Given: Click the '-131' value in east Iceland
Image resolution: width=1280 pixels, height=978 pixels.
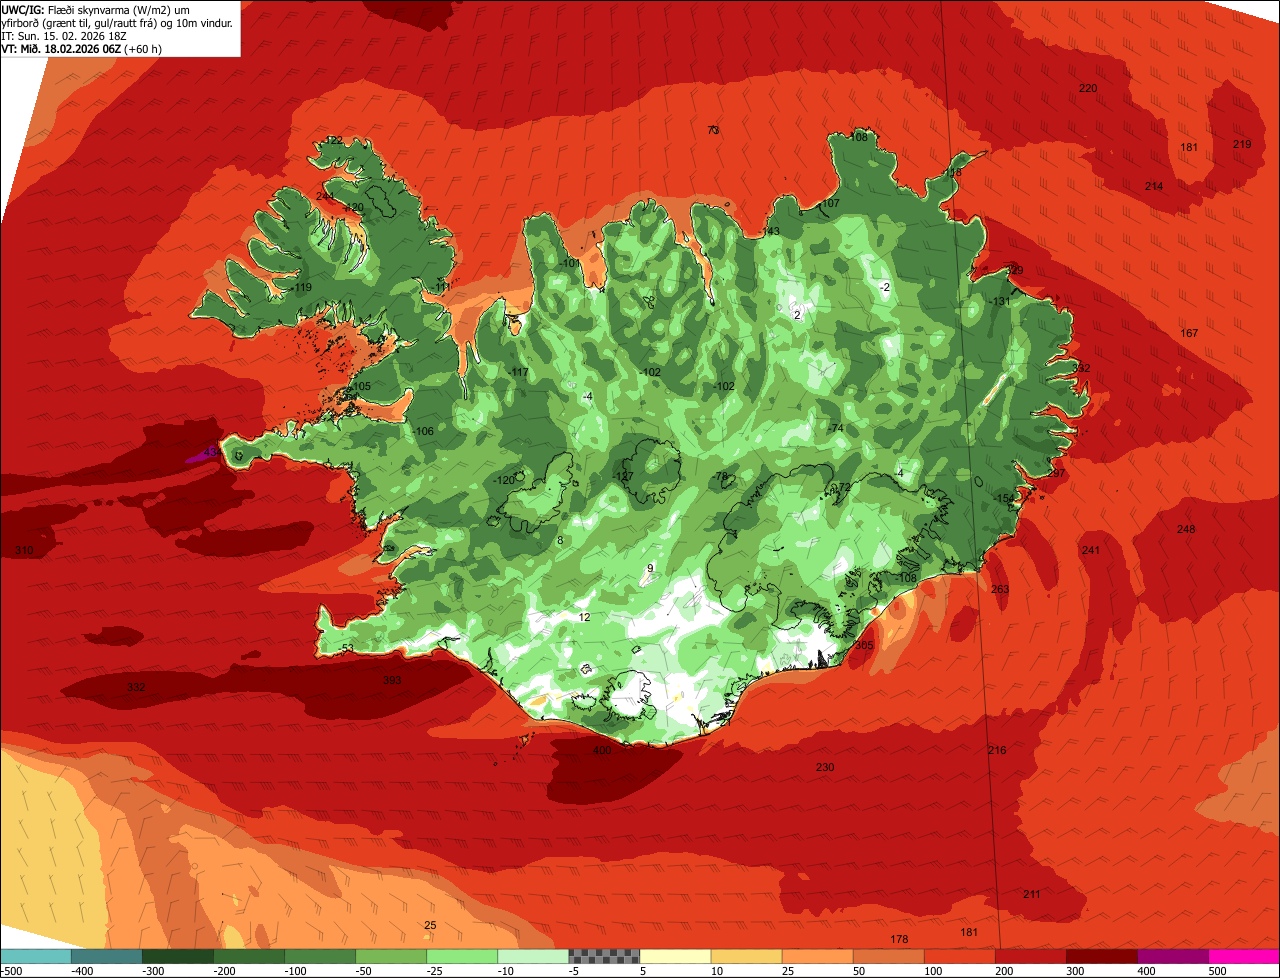Looking at the screenshot, I should click(1000, 301).
